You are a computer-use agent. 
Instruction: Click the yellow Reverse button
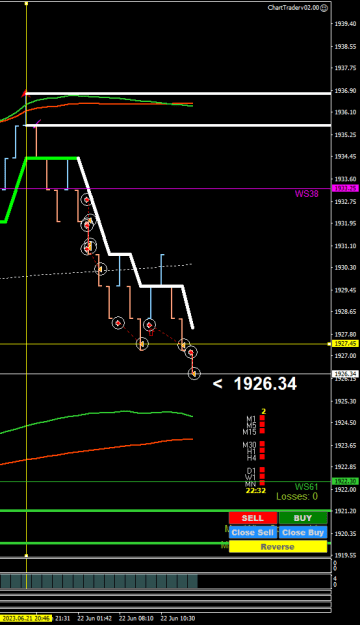pos(278,546)
